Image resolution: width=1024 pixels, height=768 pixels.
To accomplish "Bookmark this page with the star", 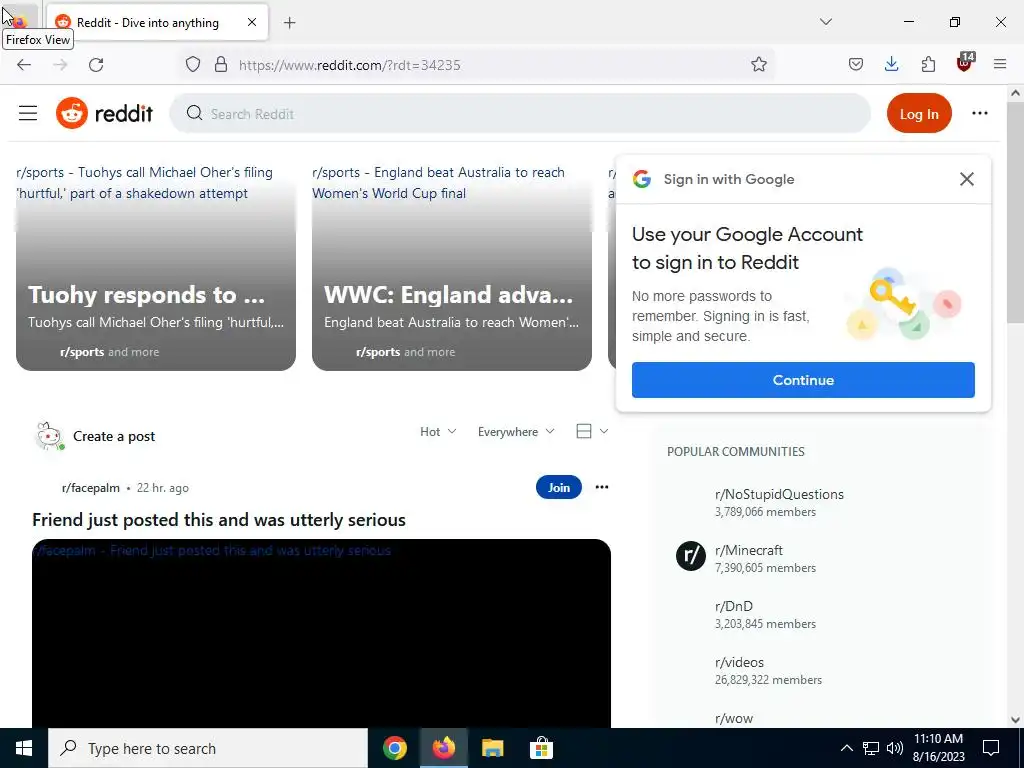I will pyautogui.click(x=758, y=65).
